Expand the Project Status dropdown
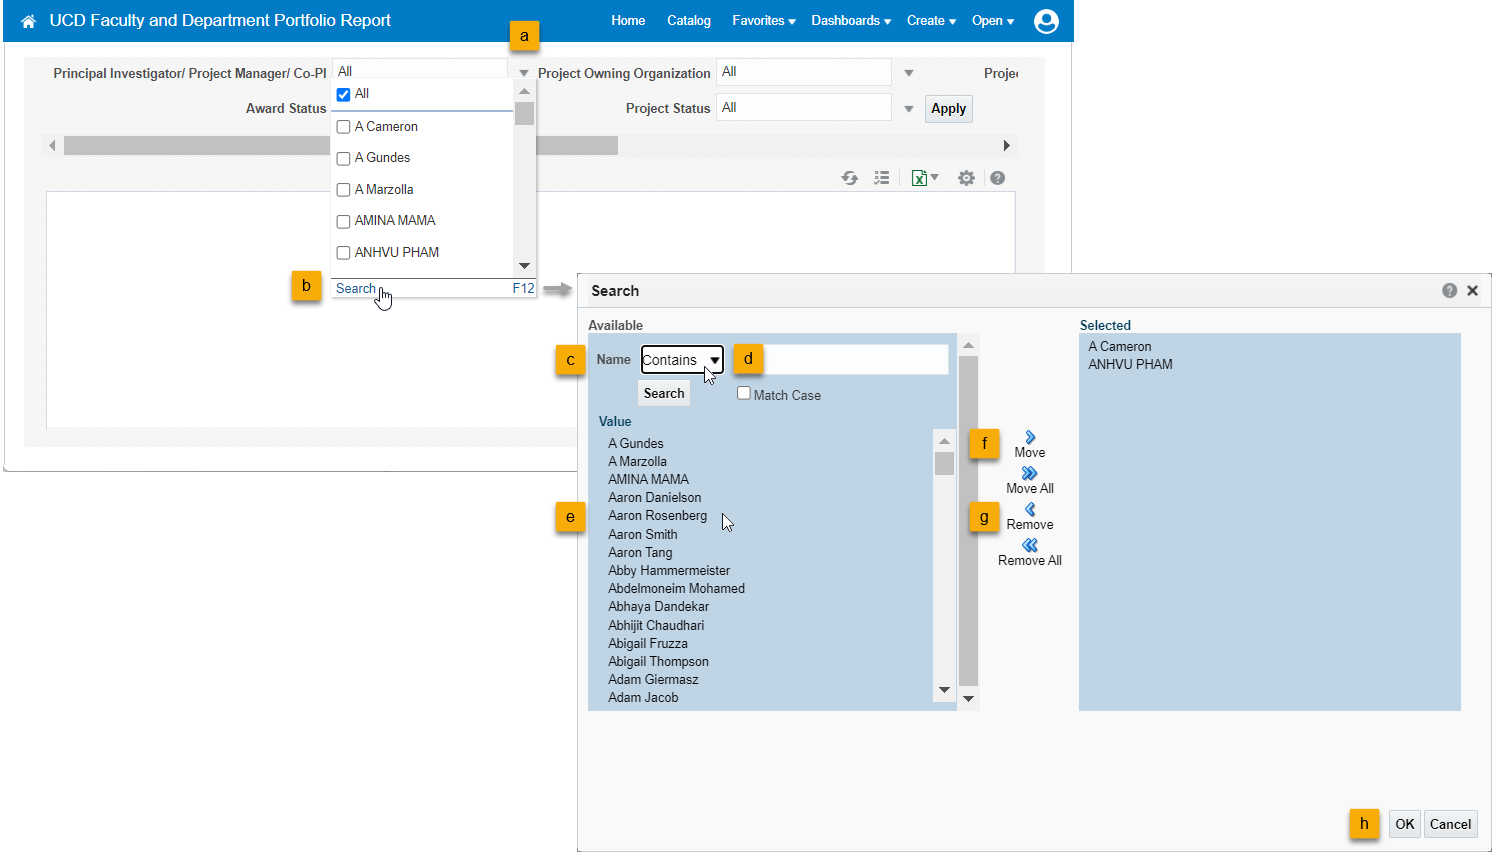The height and width of the screenshot is (864, 1501). pos(908,108)
